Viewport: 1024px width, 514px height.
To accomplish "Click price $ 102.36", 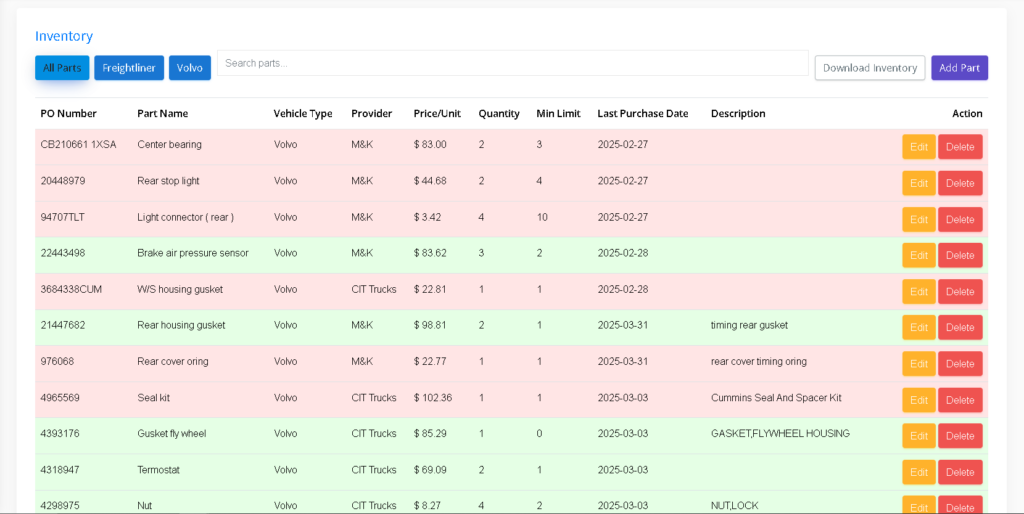I will [x=433, y=398].
